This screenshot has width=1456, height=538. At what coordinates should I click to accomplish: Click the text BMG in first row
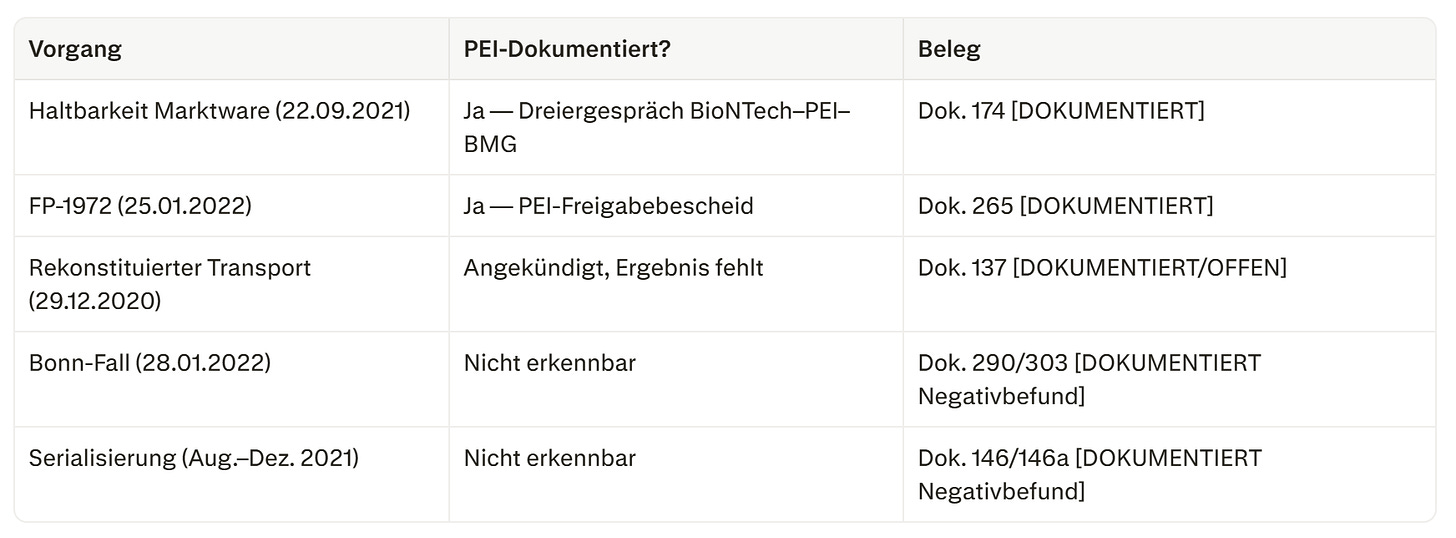point(490,144)
